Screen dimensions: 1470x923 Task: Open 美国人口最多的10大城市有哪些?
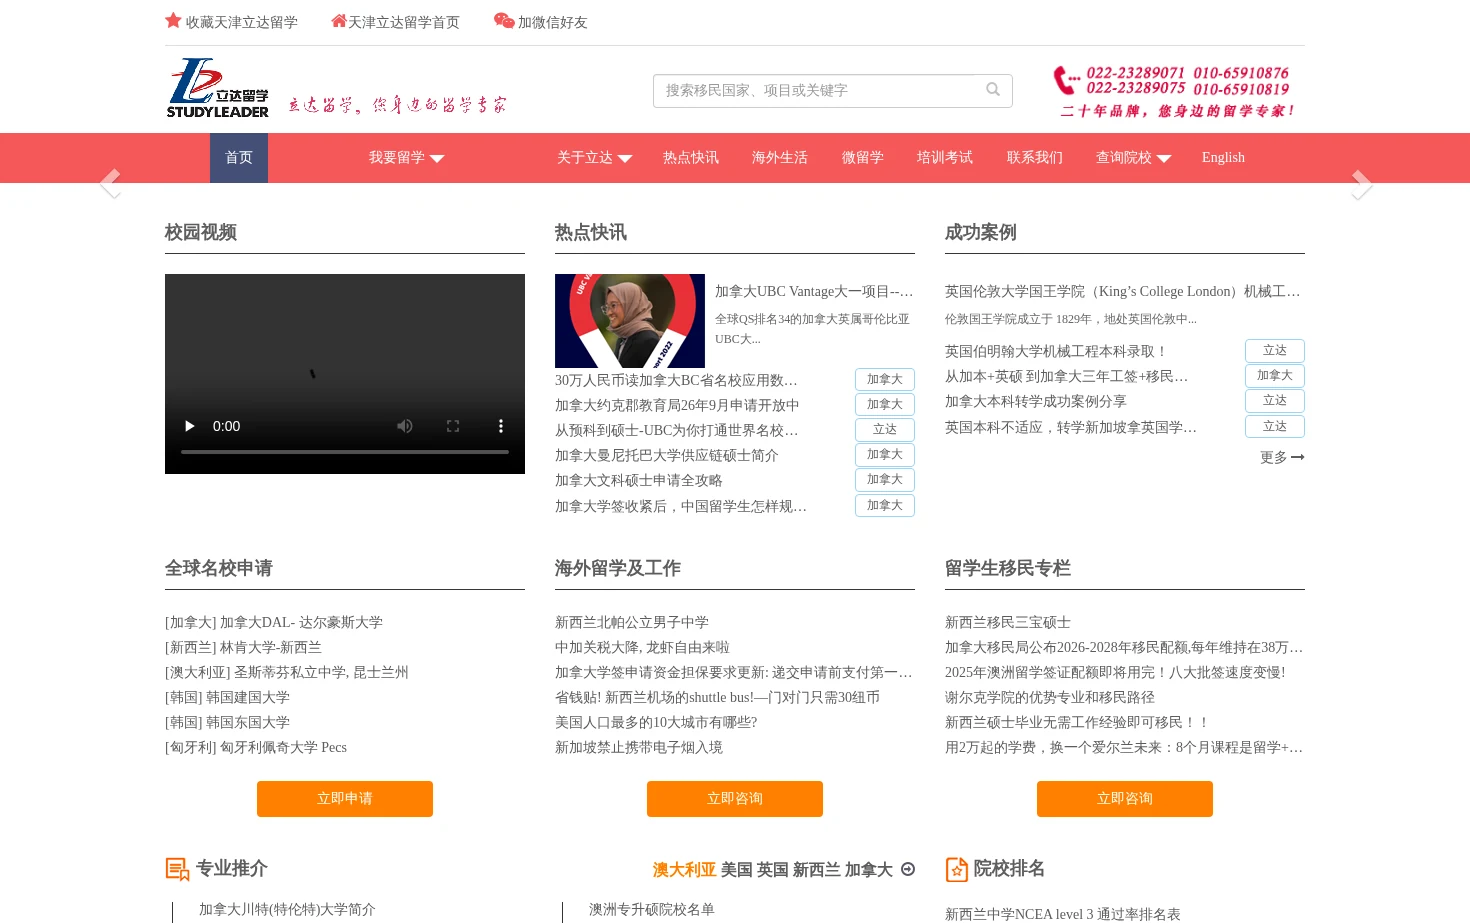656,723
